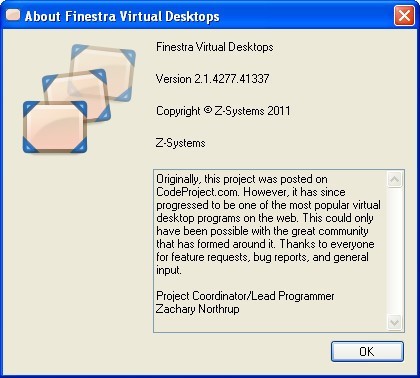The height and width of the screenshot is (378, 420).
Task: Click the small title bar app icon
Action: click(13, 15)
